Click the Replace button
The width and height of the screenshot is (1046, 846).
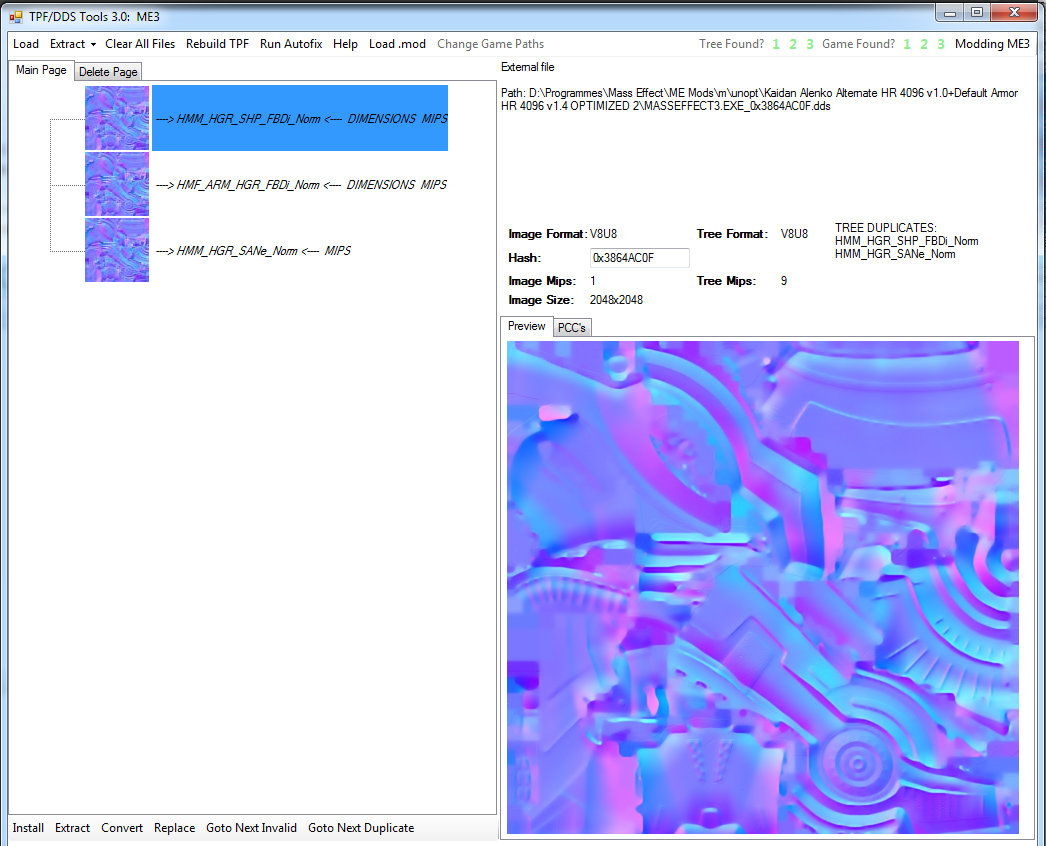(x=174, y=828)
